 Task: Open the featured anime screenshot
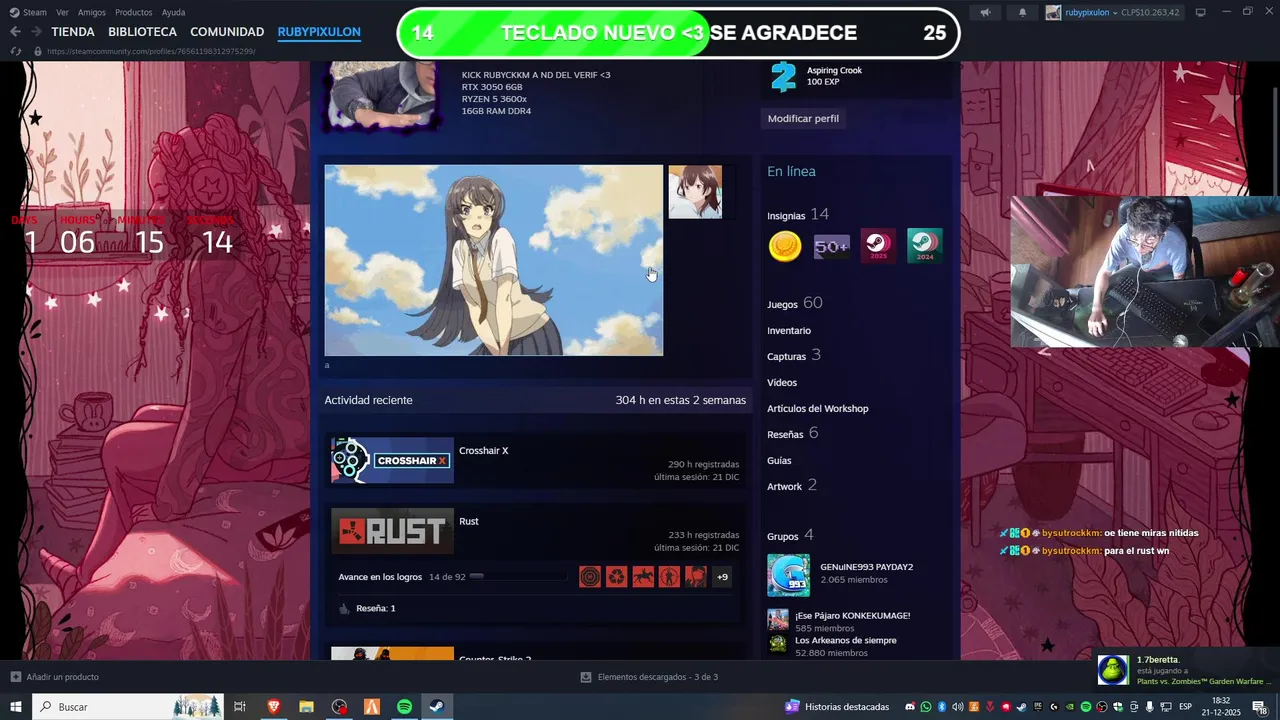(493, 260)
